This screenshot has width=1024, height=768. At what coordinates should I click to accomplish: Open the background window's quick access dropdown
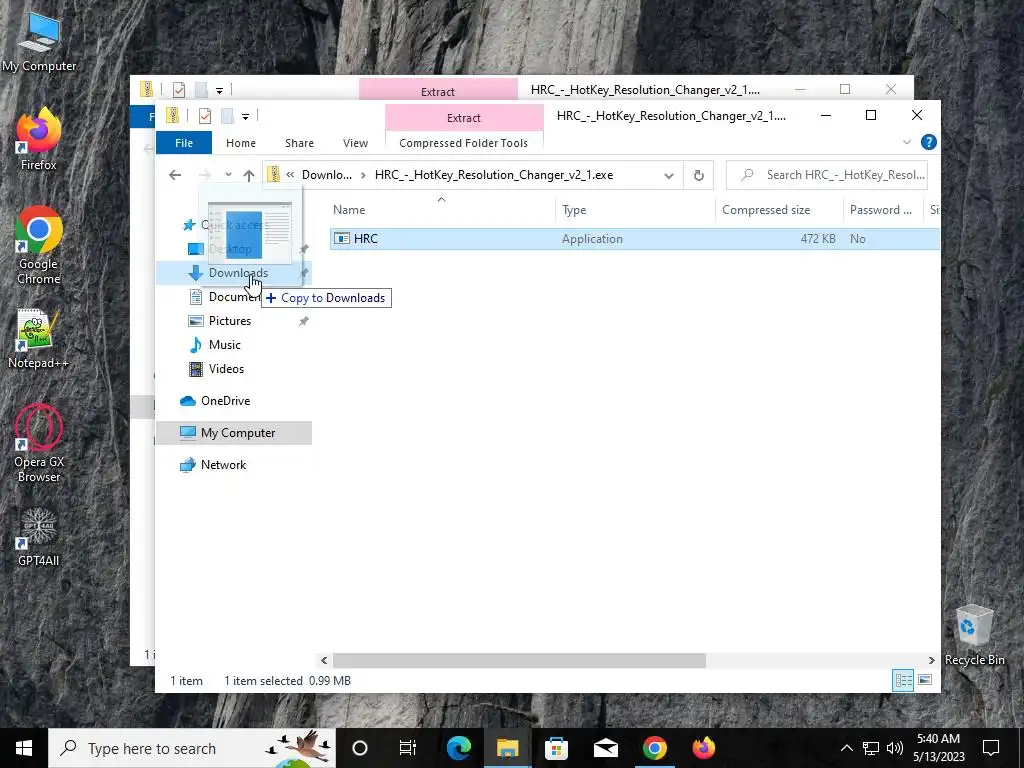219,90
